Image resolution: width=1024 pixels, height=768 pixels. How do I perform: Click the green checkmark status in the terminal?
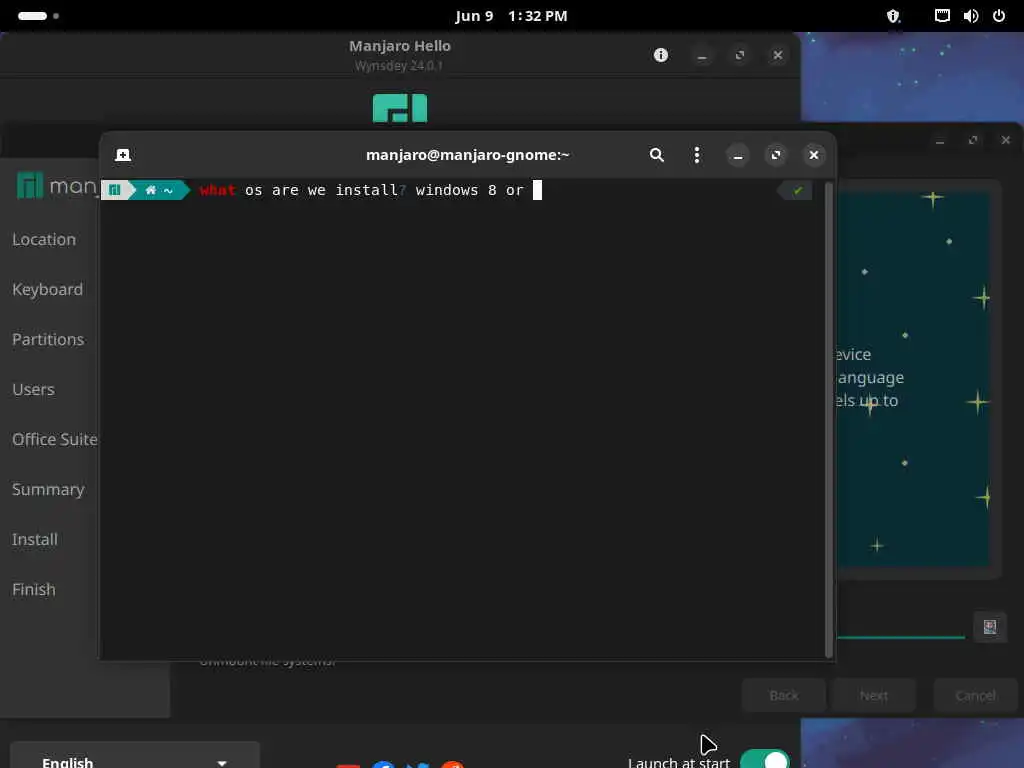[x=797, y=190]
